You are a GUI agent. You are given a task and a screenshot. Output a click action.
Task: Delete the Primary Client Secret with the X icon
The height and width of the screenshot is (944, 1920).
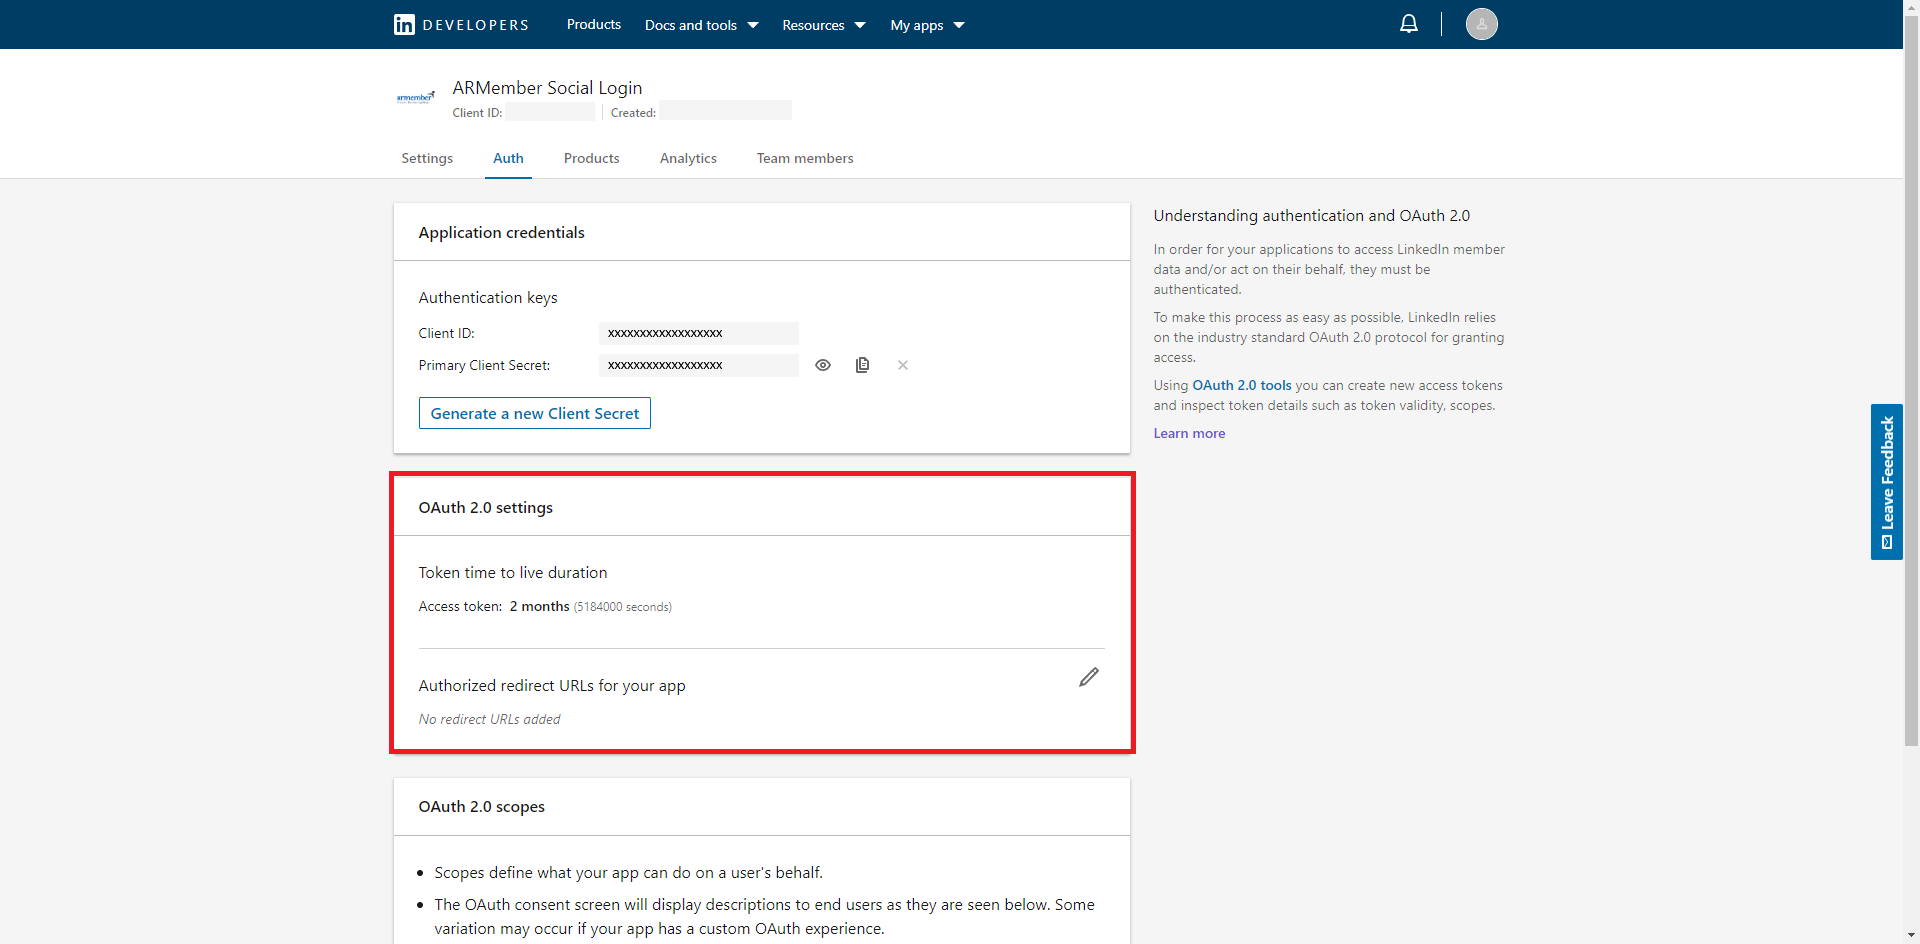click(x=902, y=365)
